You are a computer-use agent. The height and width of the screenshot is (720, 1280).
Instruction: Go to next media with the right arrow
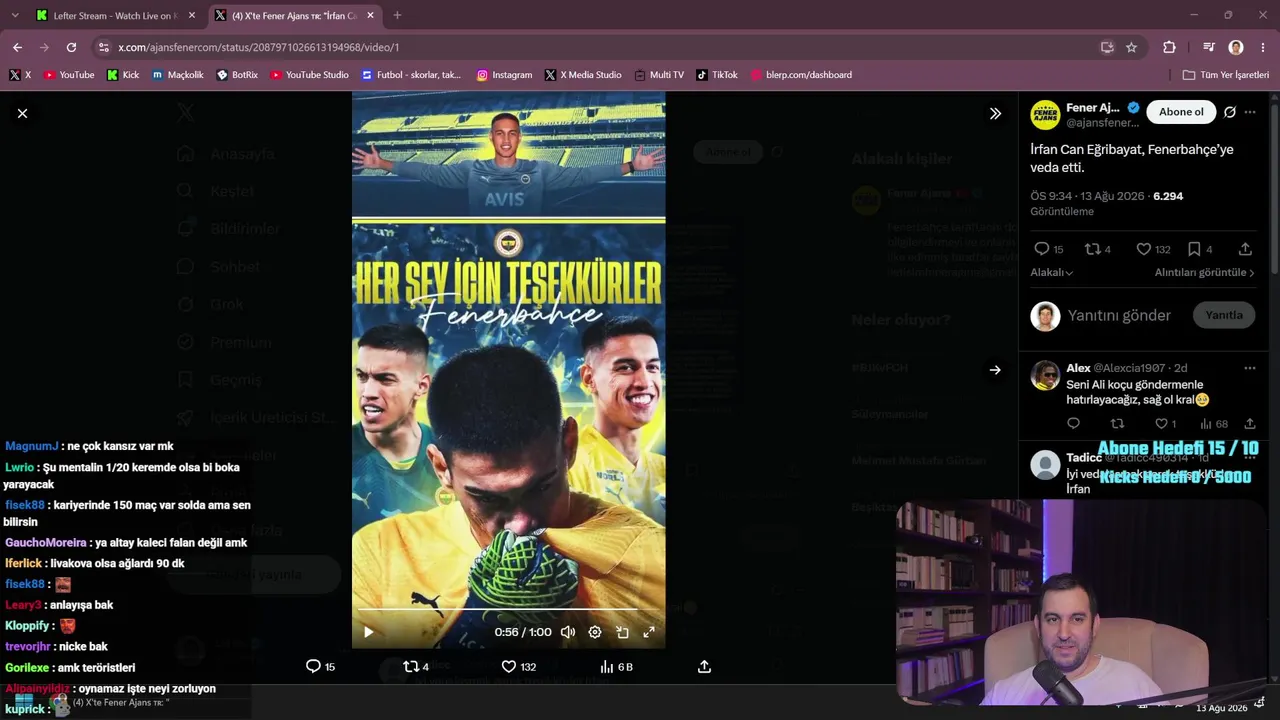tap(995, 370)
